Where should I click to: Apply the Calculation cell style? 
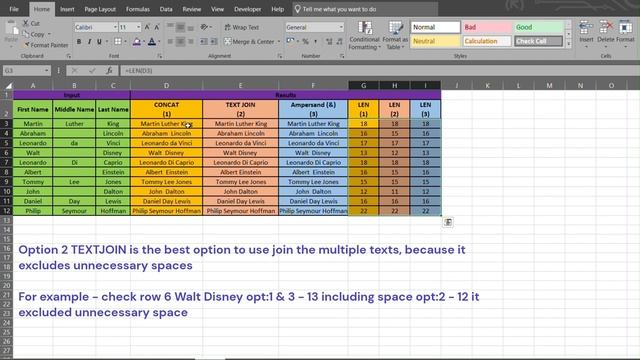tap(487, 41)
